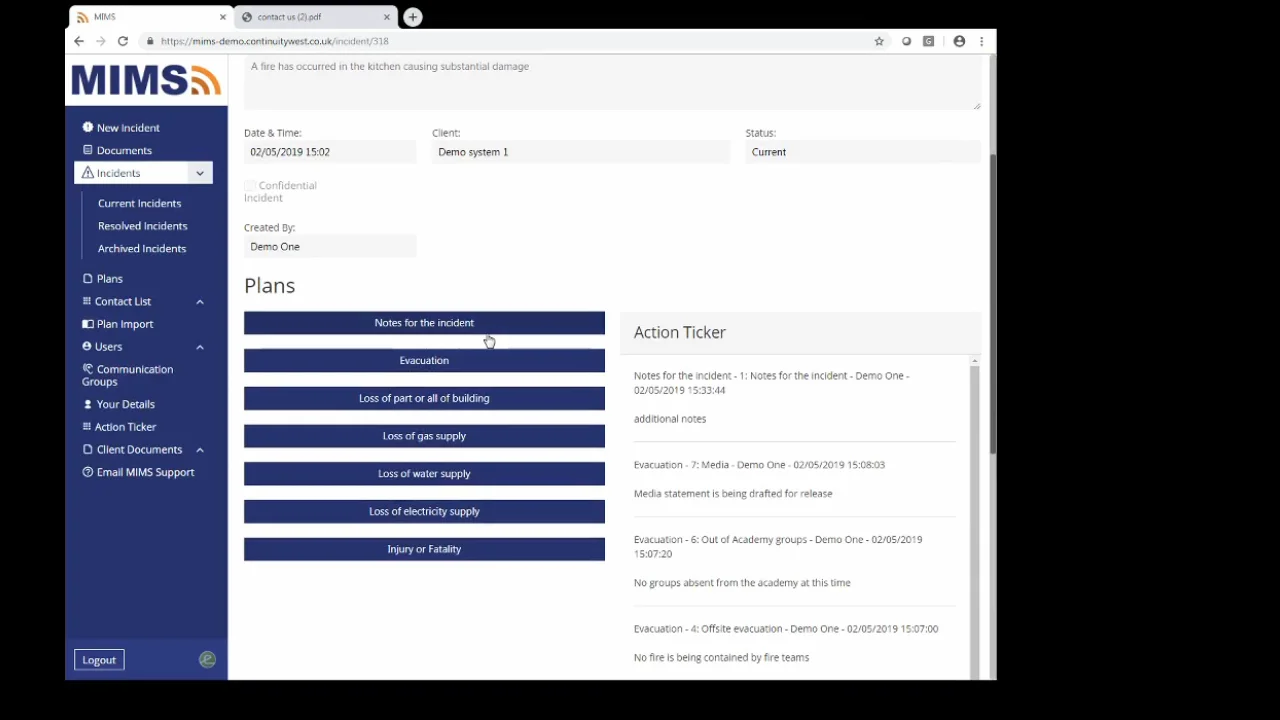Close the contact us (2).pdf tab
The image size is (1280, 720).
coord(387,17)
